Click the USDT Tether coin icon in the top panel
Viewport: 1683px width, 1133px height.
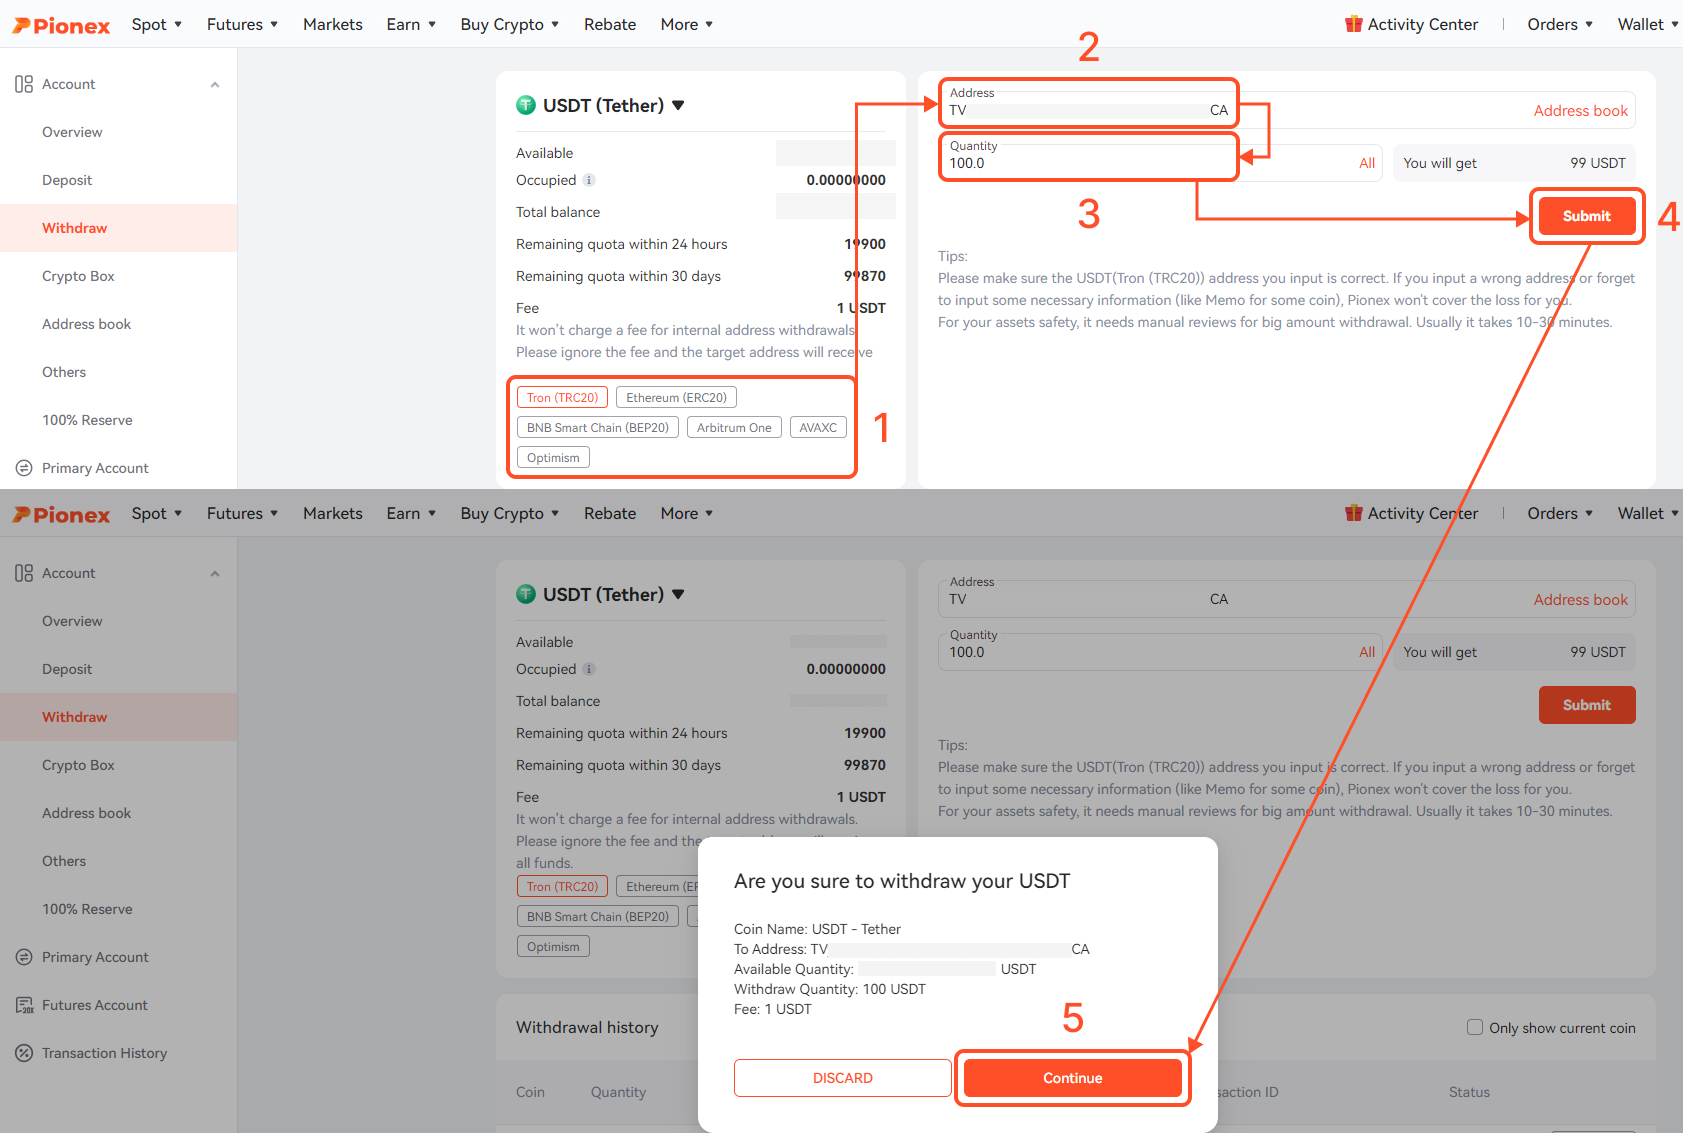coord(526,105)
